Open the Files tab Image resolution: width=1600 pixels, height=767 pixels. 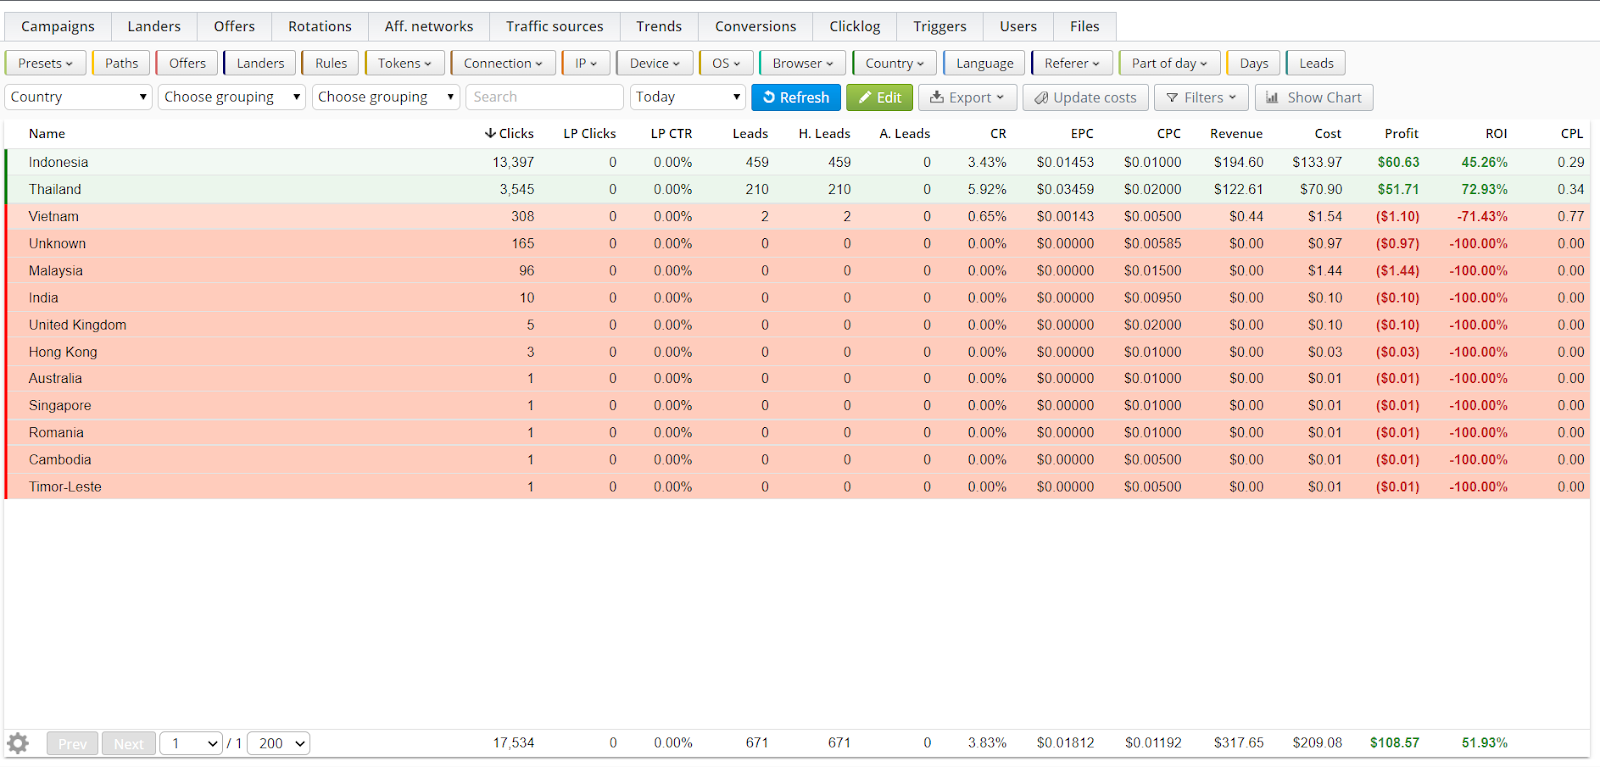click(1085, 26)
